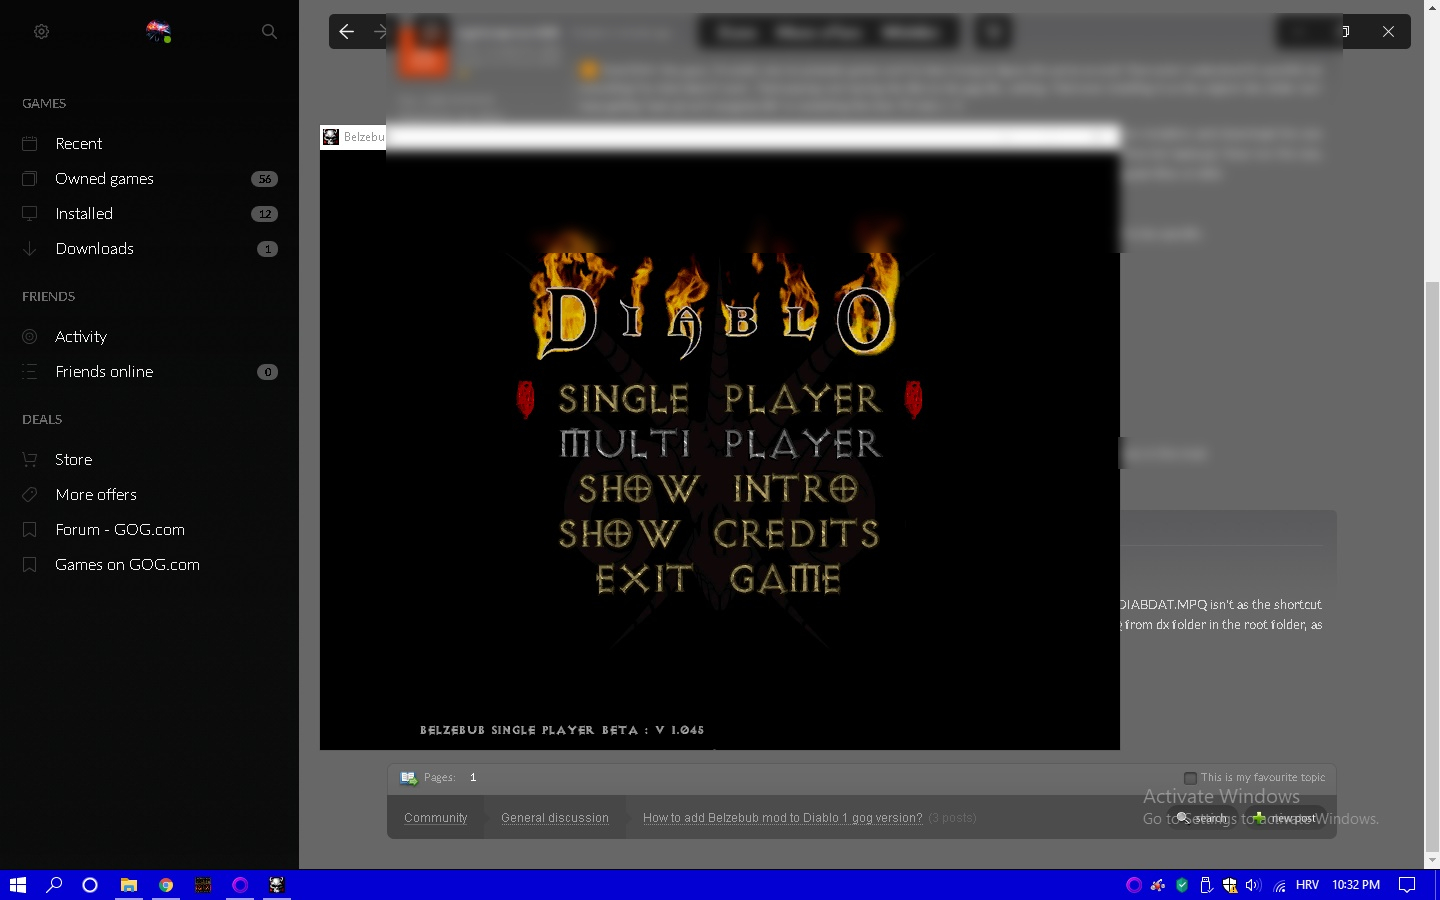Click the Downloads count badge 1
The width and height of the screenshot is (1440, 900).
267,249
